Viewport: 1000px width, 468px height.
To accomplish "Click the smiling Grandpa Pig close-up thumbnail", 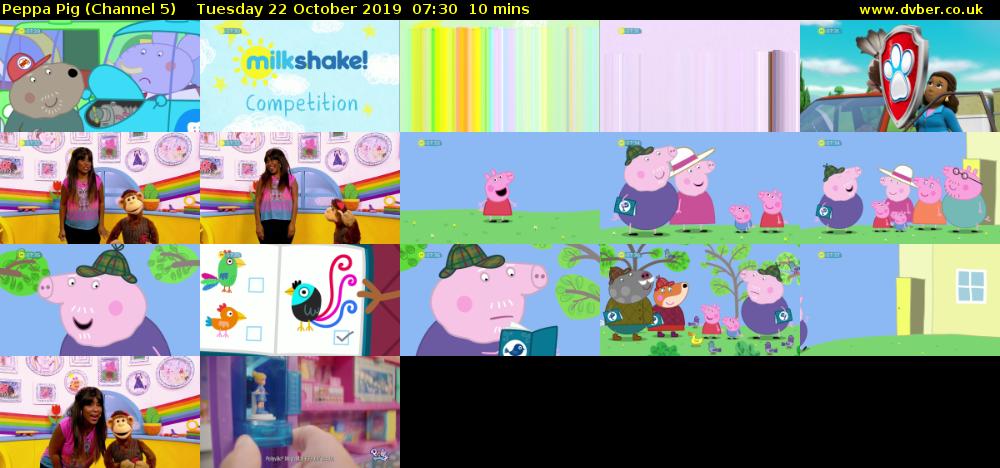I will 100,300.
